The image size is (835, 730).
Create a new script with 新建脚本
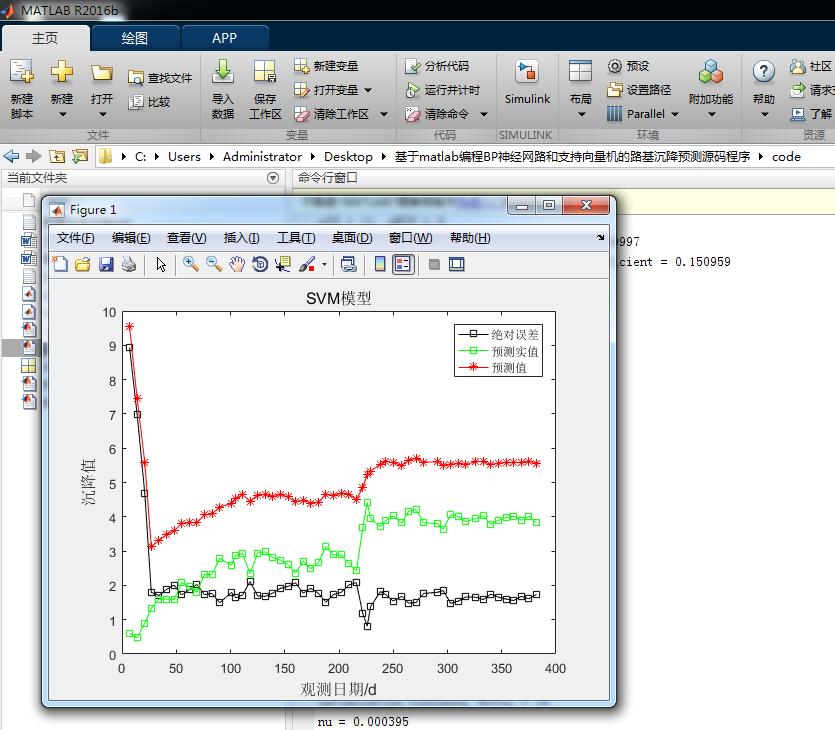pyautogui.click(x=22, y=89)
